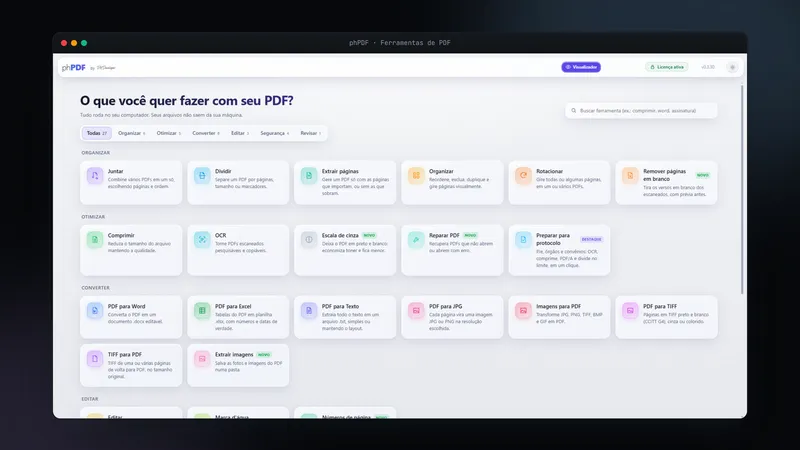This screenshot has height=450, width=800.
Task: Launch the Preparar para protocolo icon
Action: [x=523, y=239]
